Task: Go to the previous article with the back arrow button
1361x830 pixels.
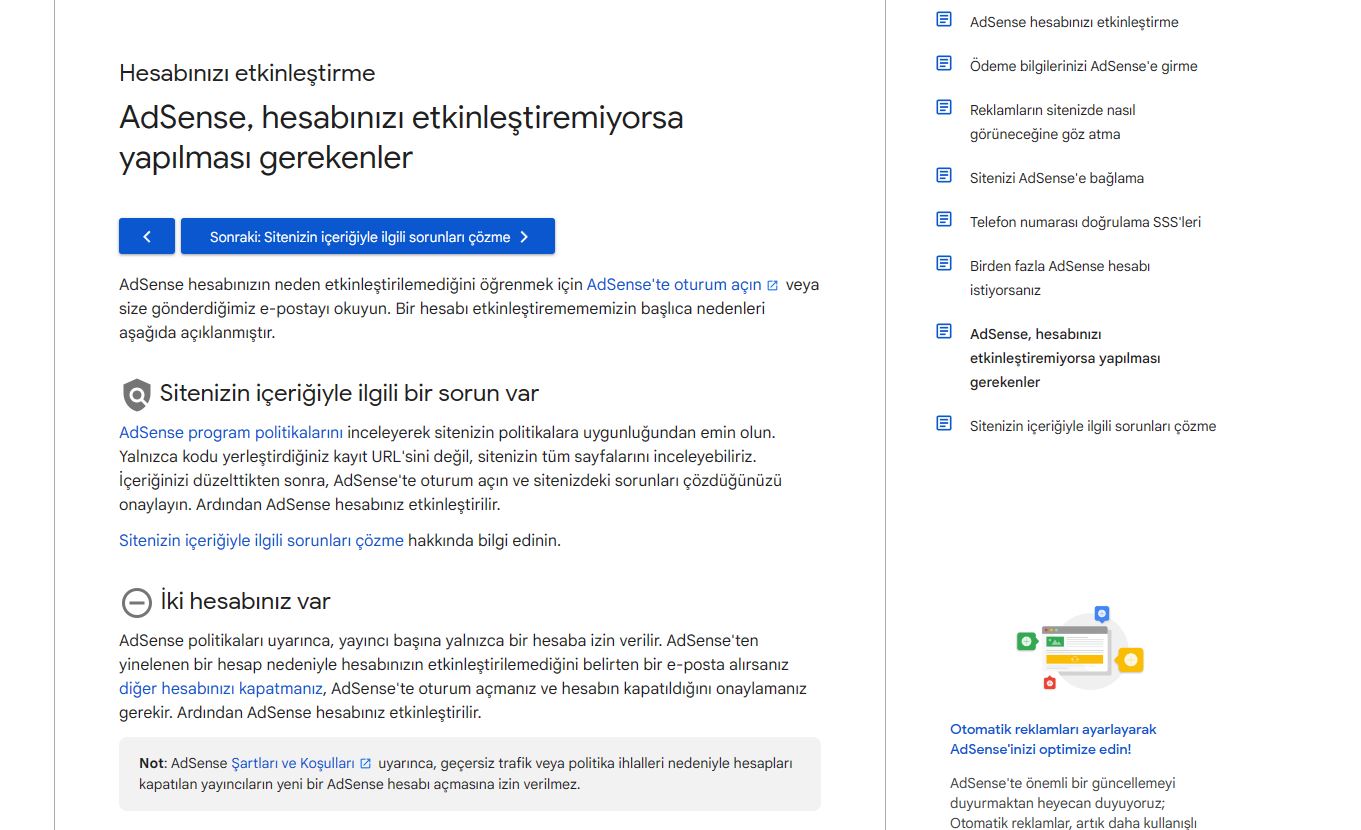Action: tap(147, 236)
